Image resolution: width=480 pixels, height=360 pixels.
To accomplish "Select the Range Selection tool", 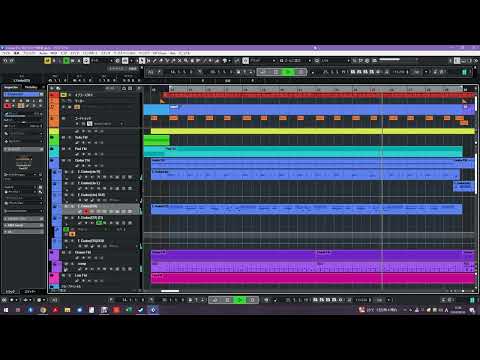I will [148, 61].
